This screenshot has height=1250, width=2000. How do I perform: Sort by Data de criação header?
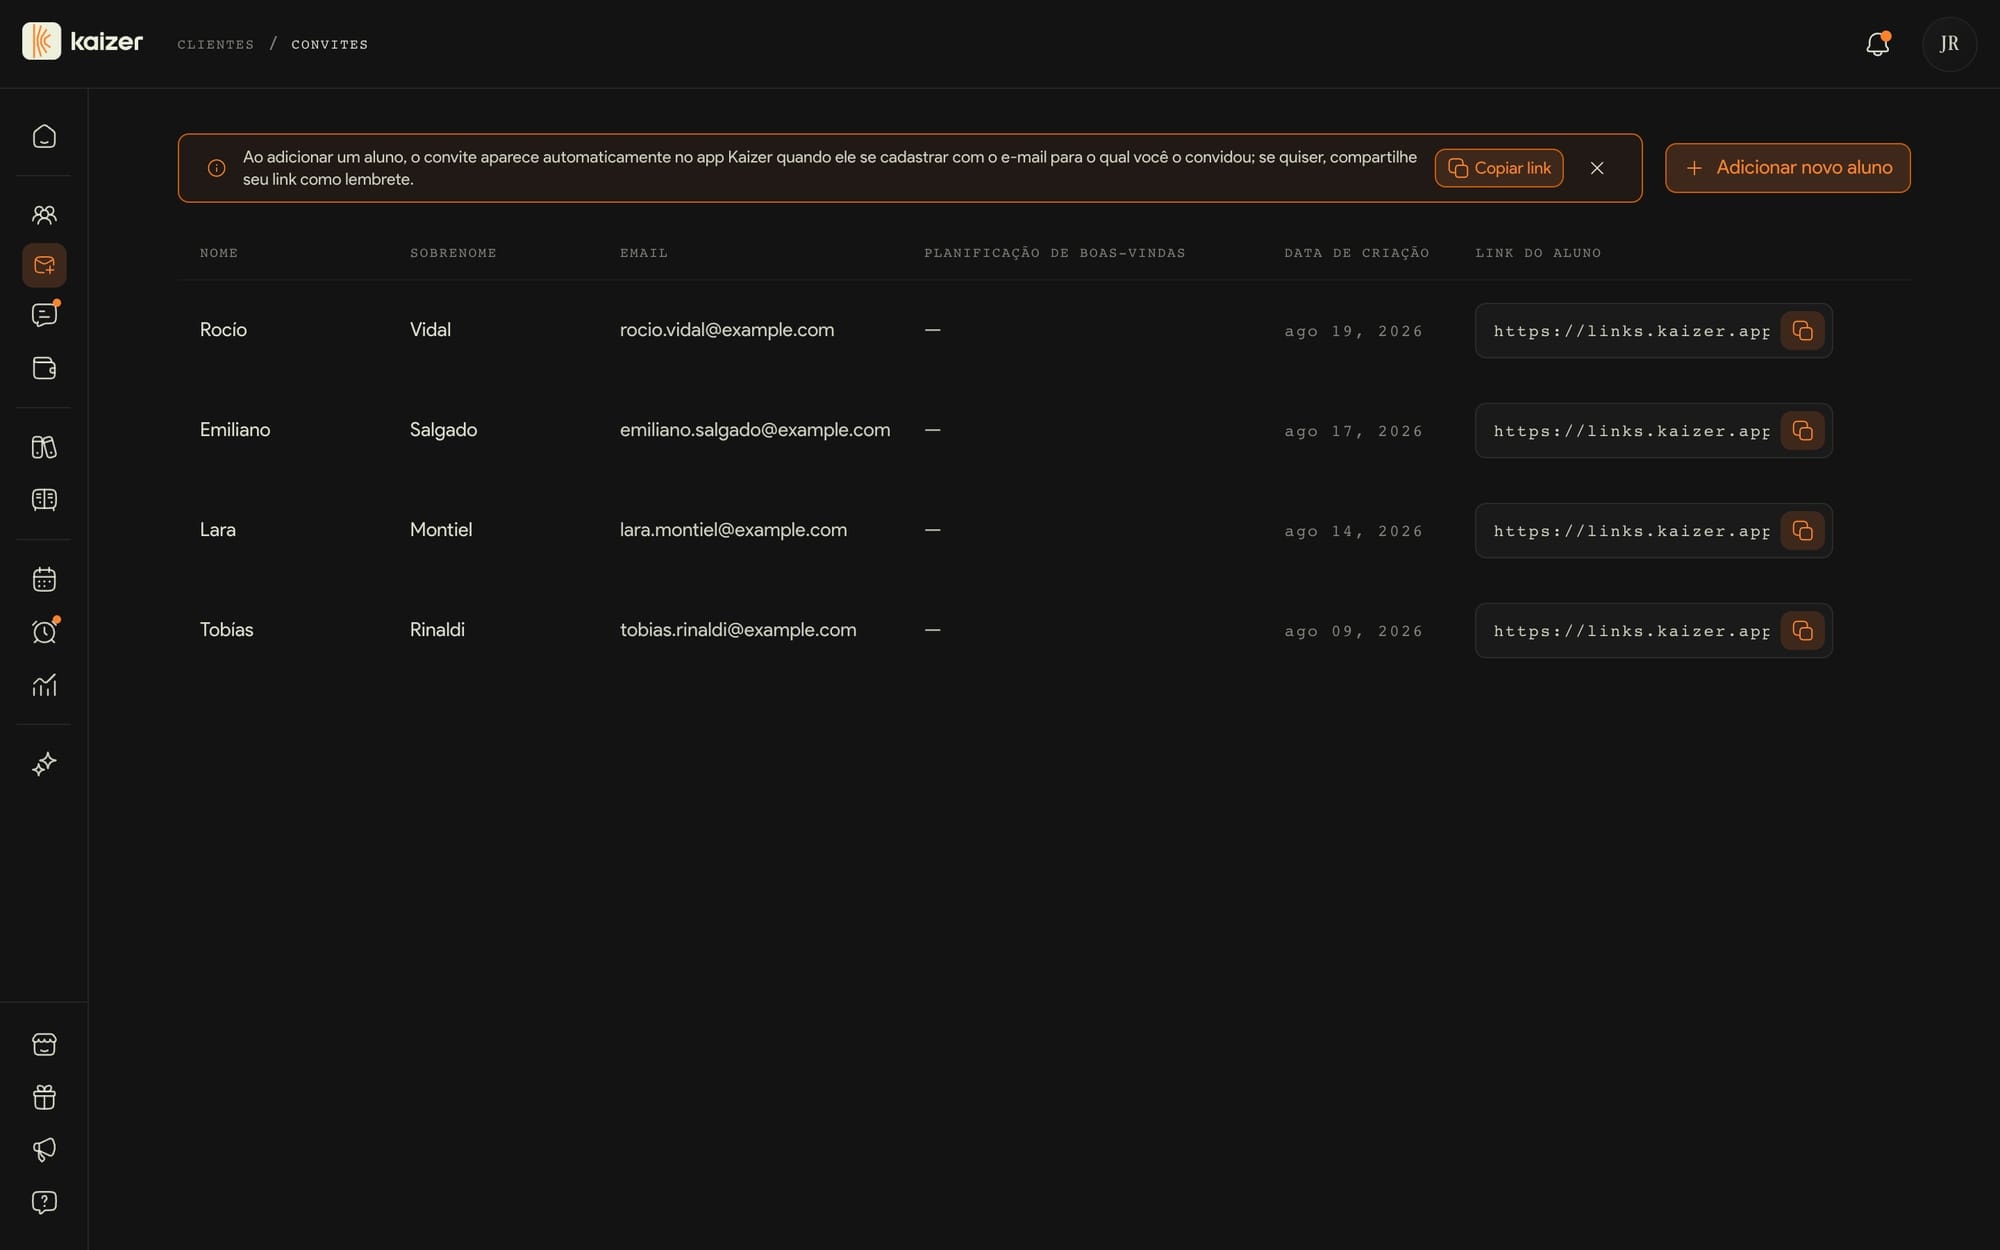(x=1357, y=253)
